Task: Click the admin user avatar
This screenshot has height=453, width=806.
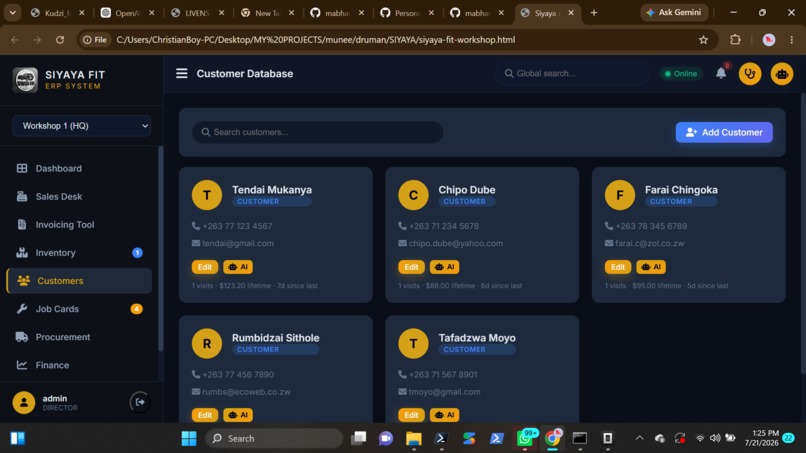Action: click(x=24, y=403)
